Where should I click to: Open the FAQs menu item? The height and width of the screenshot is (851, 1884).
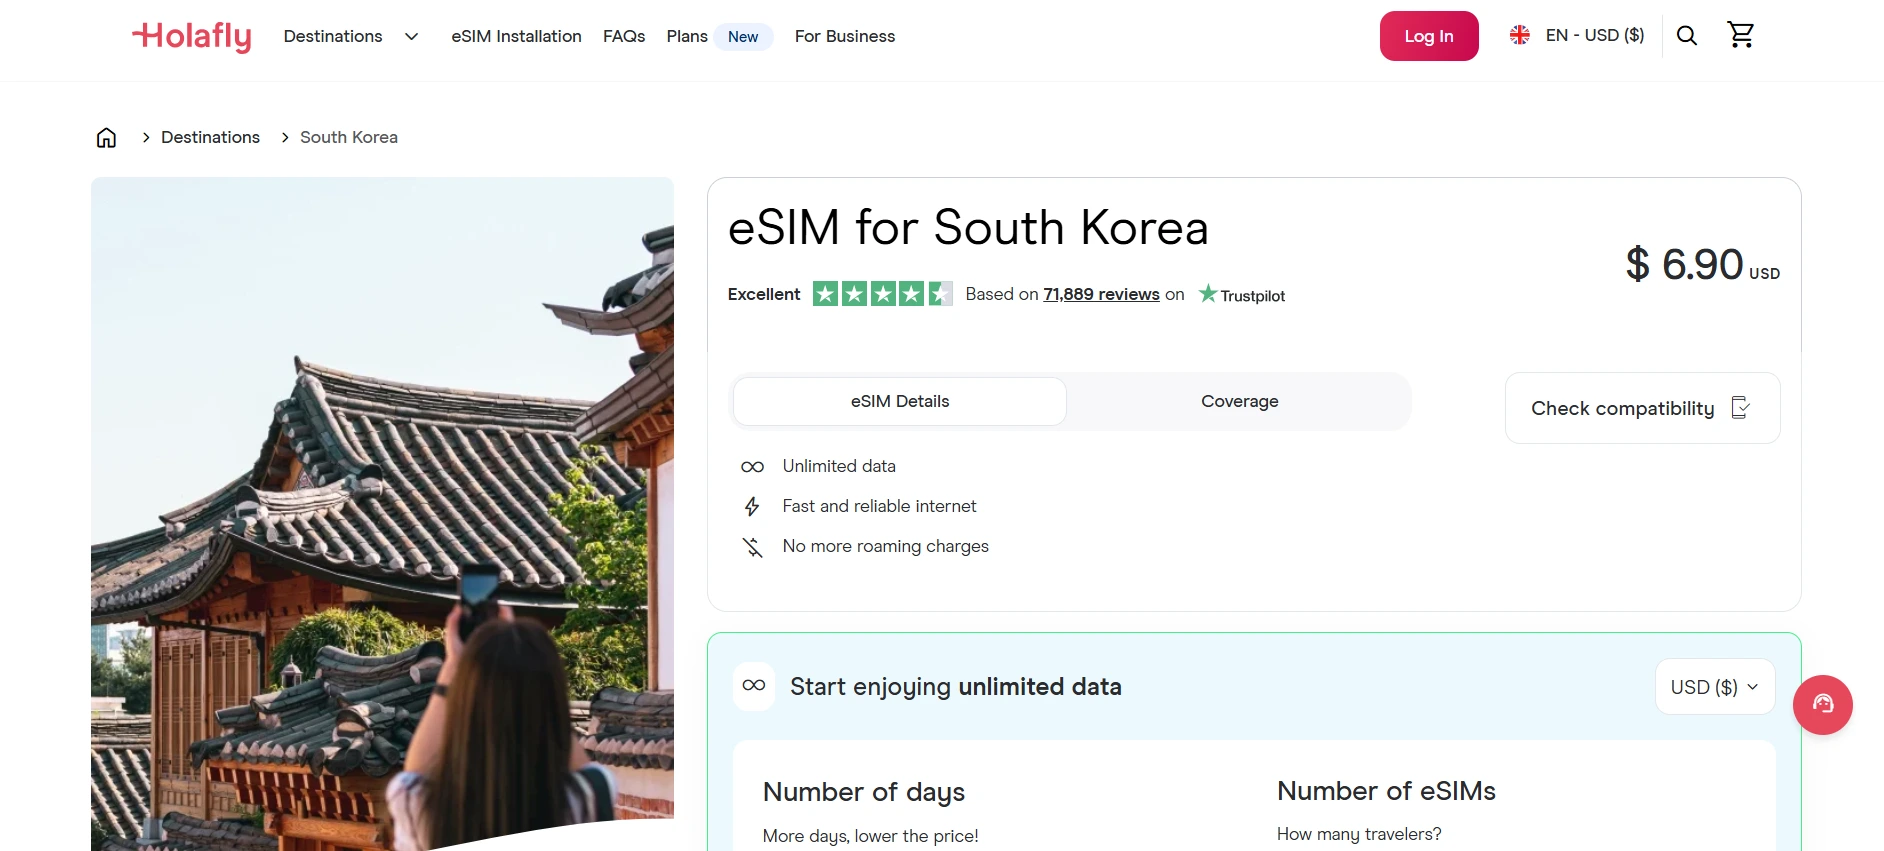coord(623,36)
